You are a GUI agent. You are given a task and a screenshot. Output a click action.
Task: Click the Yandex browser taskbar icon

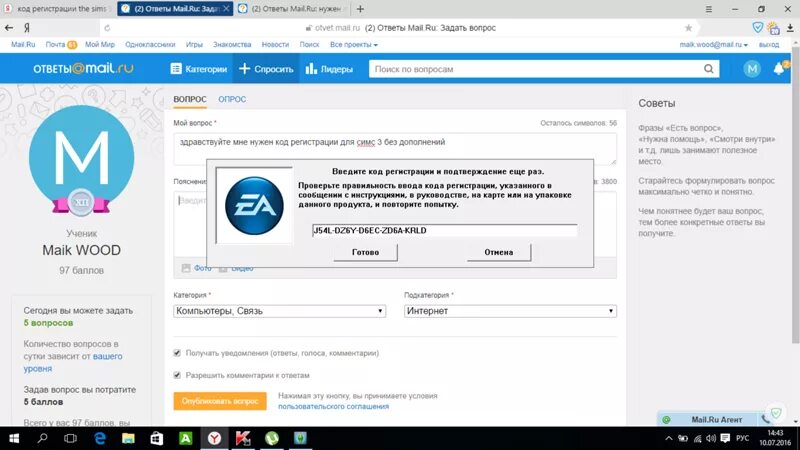[214, 438]
